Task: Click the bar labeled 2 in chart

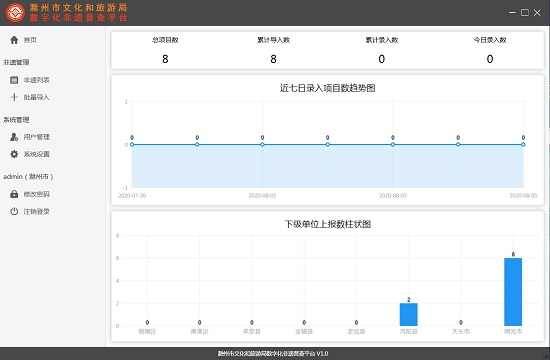Action: pyautogui.click(x=409, y=315)
